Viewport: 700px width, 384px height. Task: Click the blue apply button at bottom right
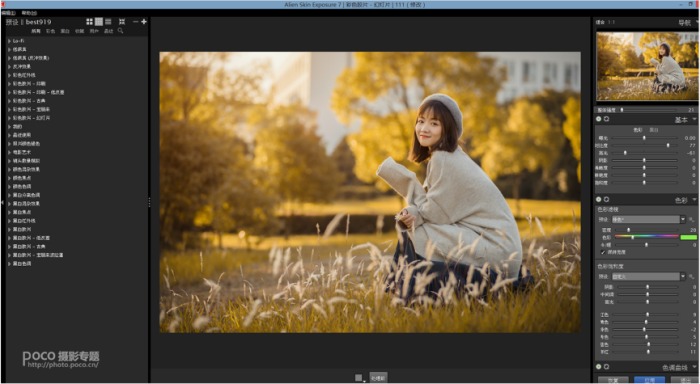click(x=649, y=380)
